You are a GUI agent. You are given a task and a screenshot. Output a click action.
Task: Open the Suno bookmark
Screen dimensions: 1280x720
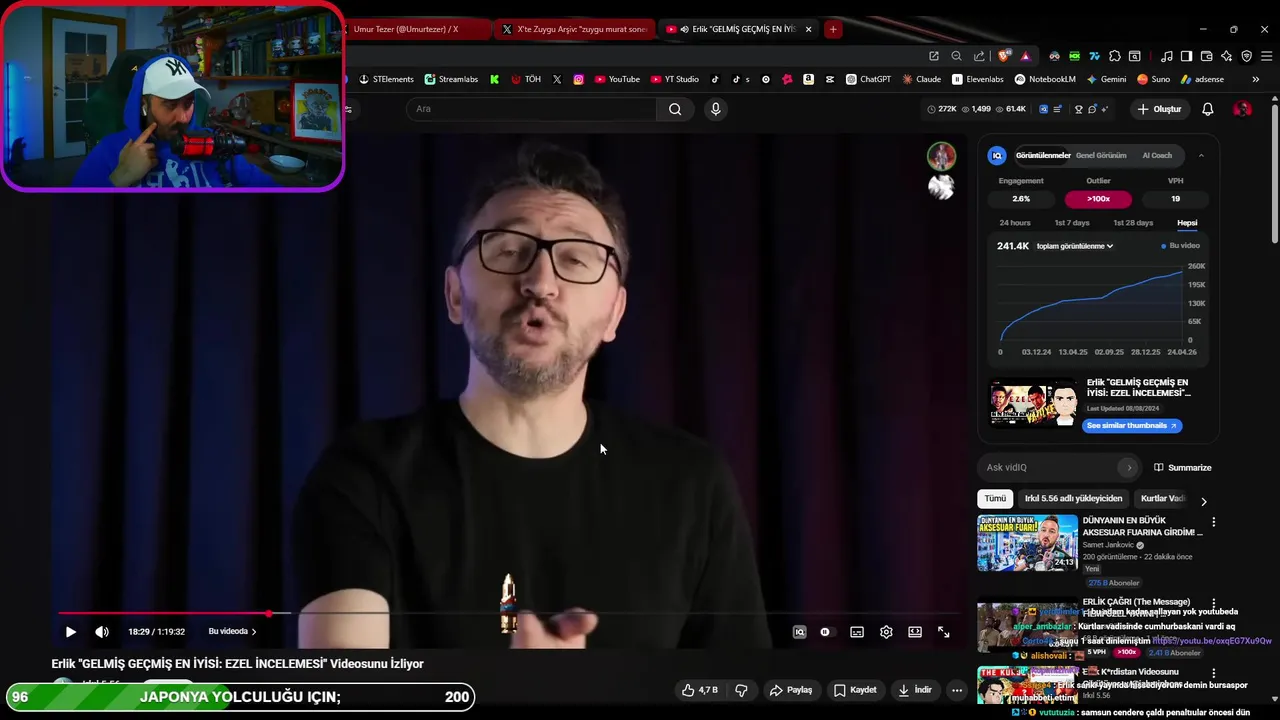[1153, 79]
